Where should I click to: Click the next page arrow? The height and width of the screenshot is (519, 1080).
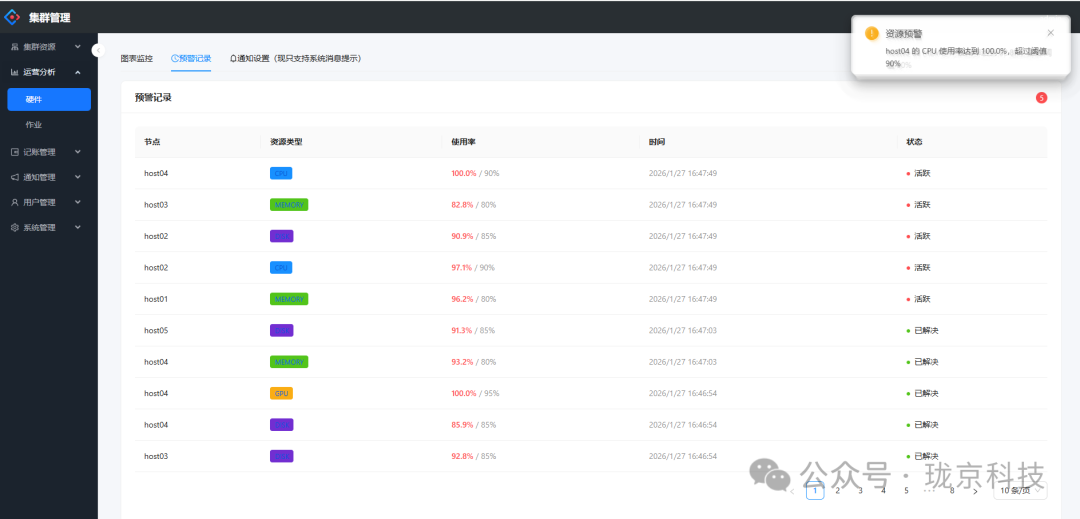[x=975, y=491]
